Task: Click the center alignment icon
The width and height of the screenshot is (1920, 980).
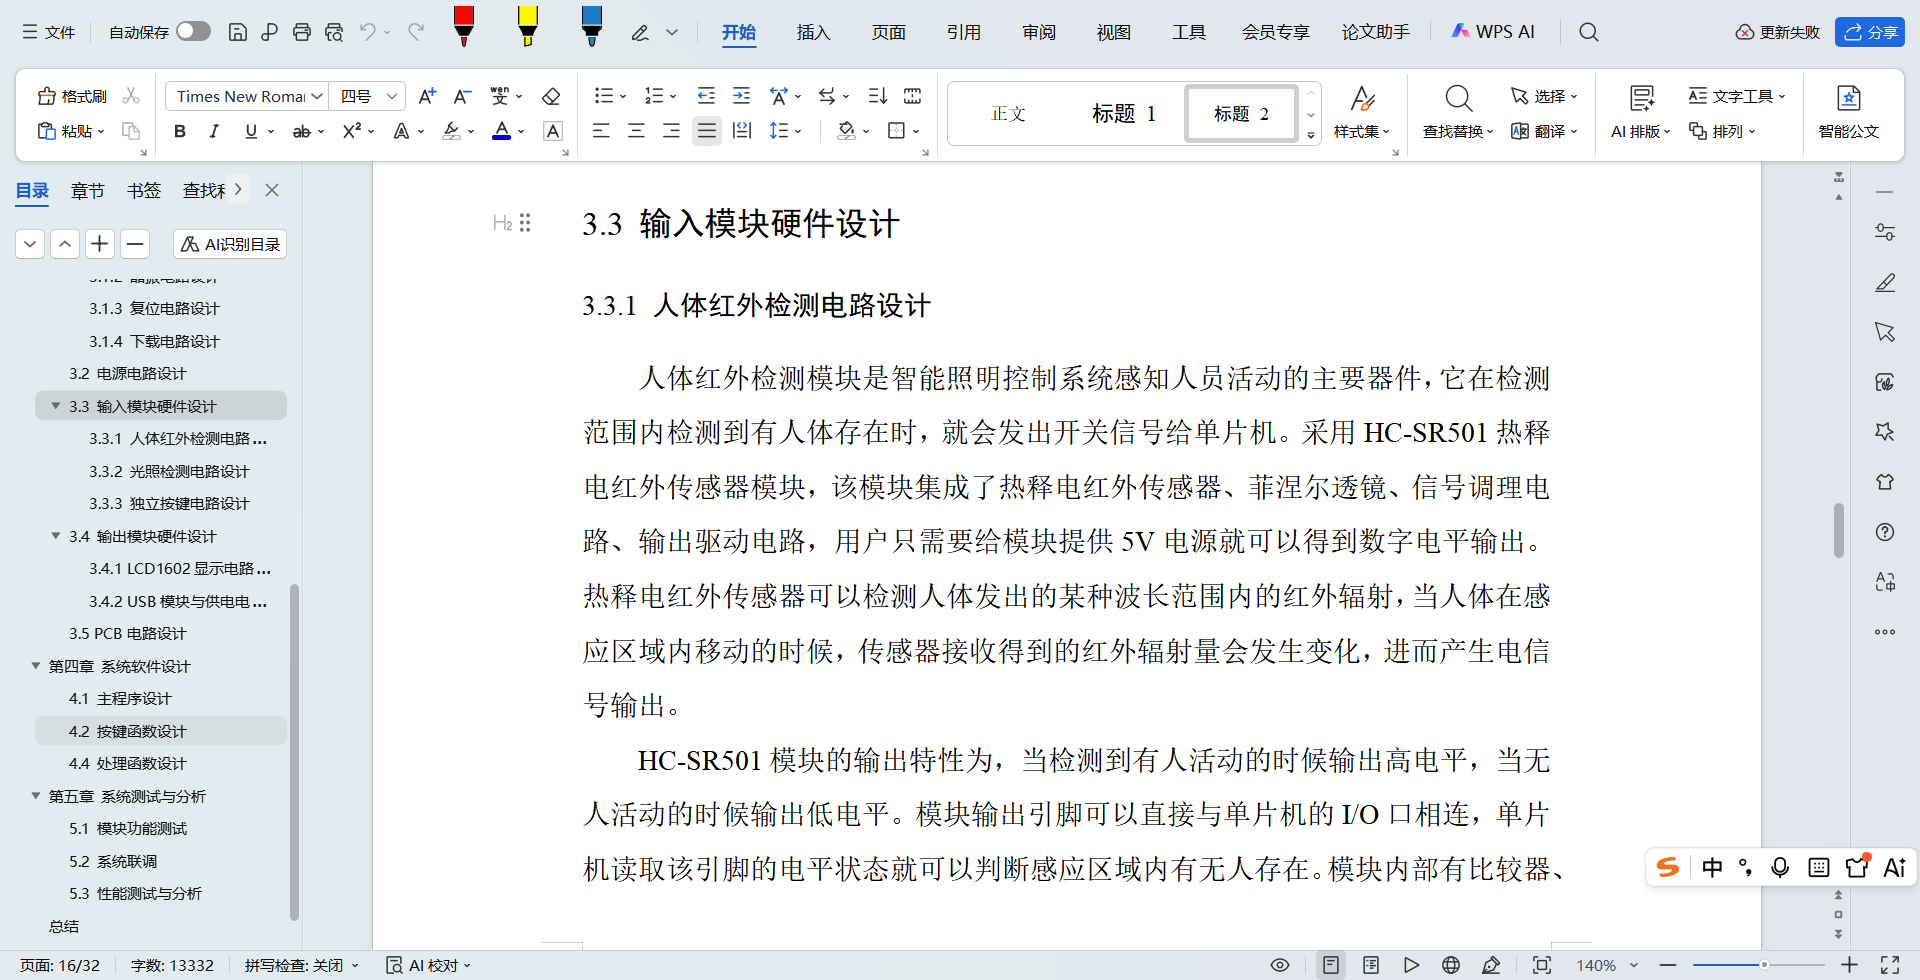Action: (x=636, y=131)
